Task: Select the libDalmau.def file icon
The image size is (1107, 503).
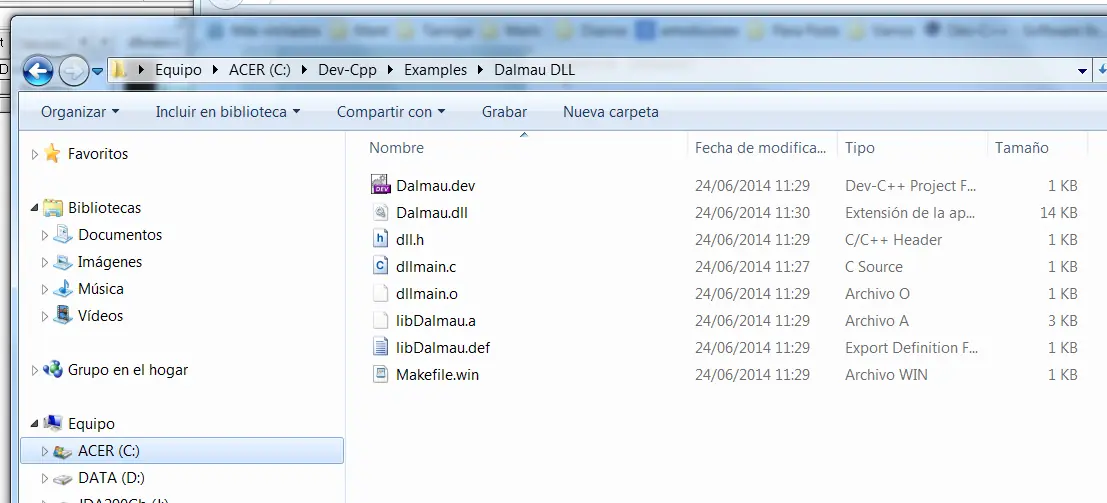Action: [381, 347]
